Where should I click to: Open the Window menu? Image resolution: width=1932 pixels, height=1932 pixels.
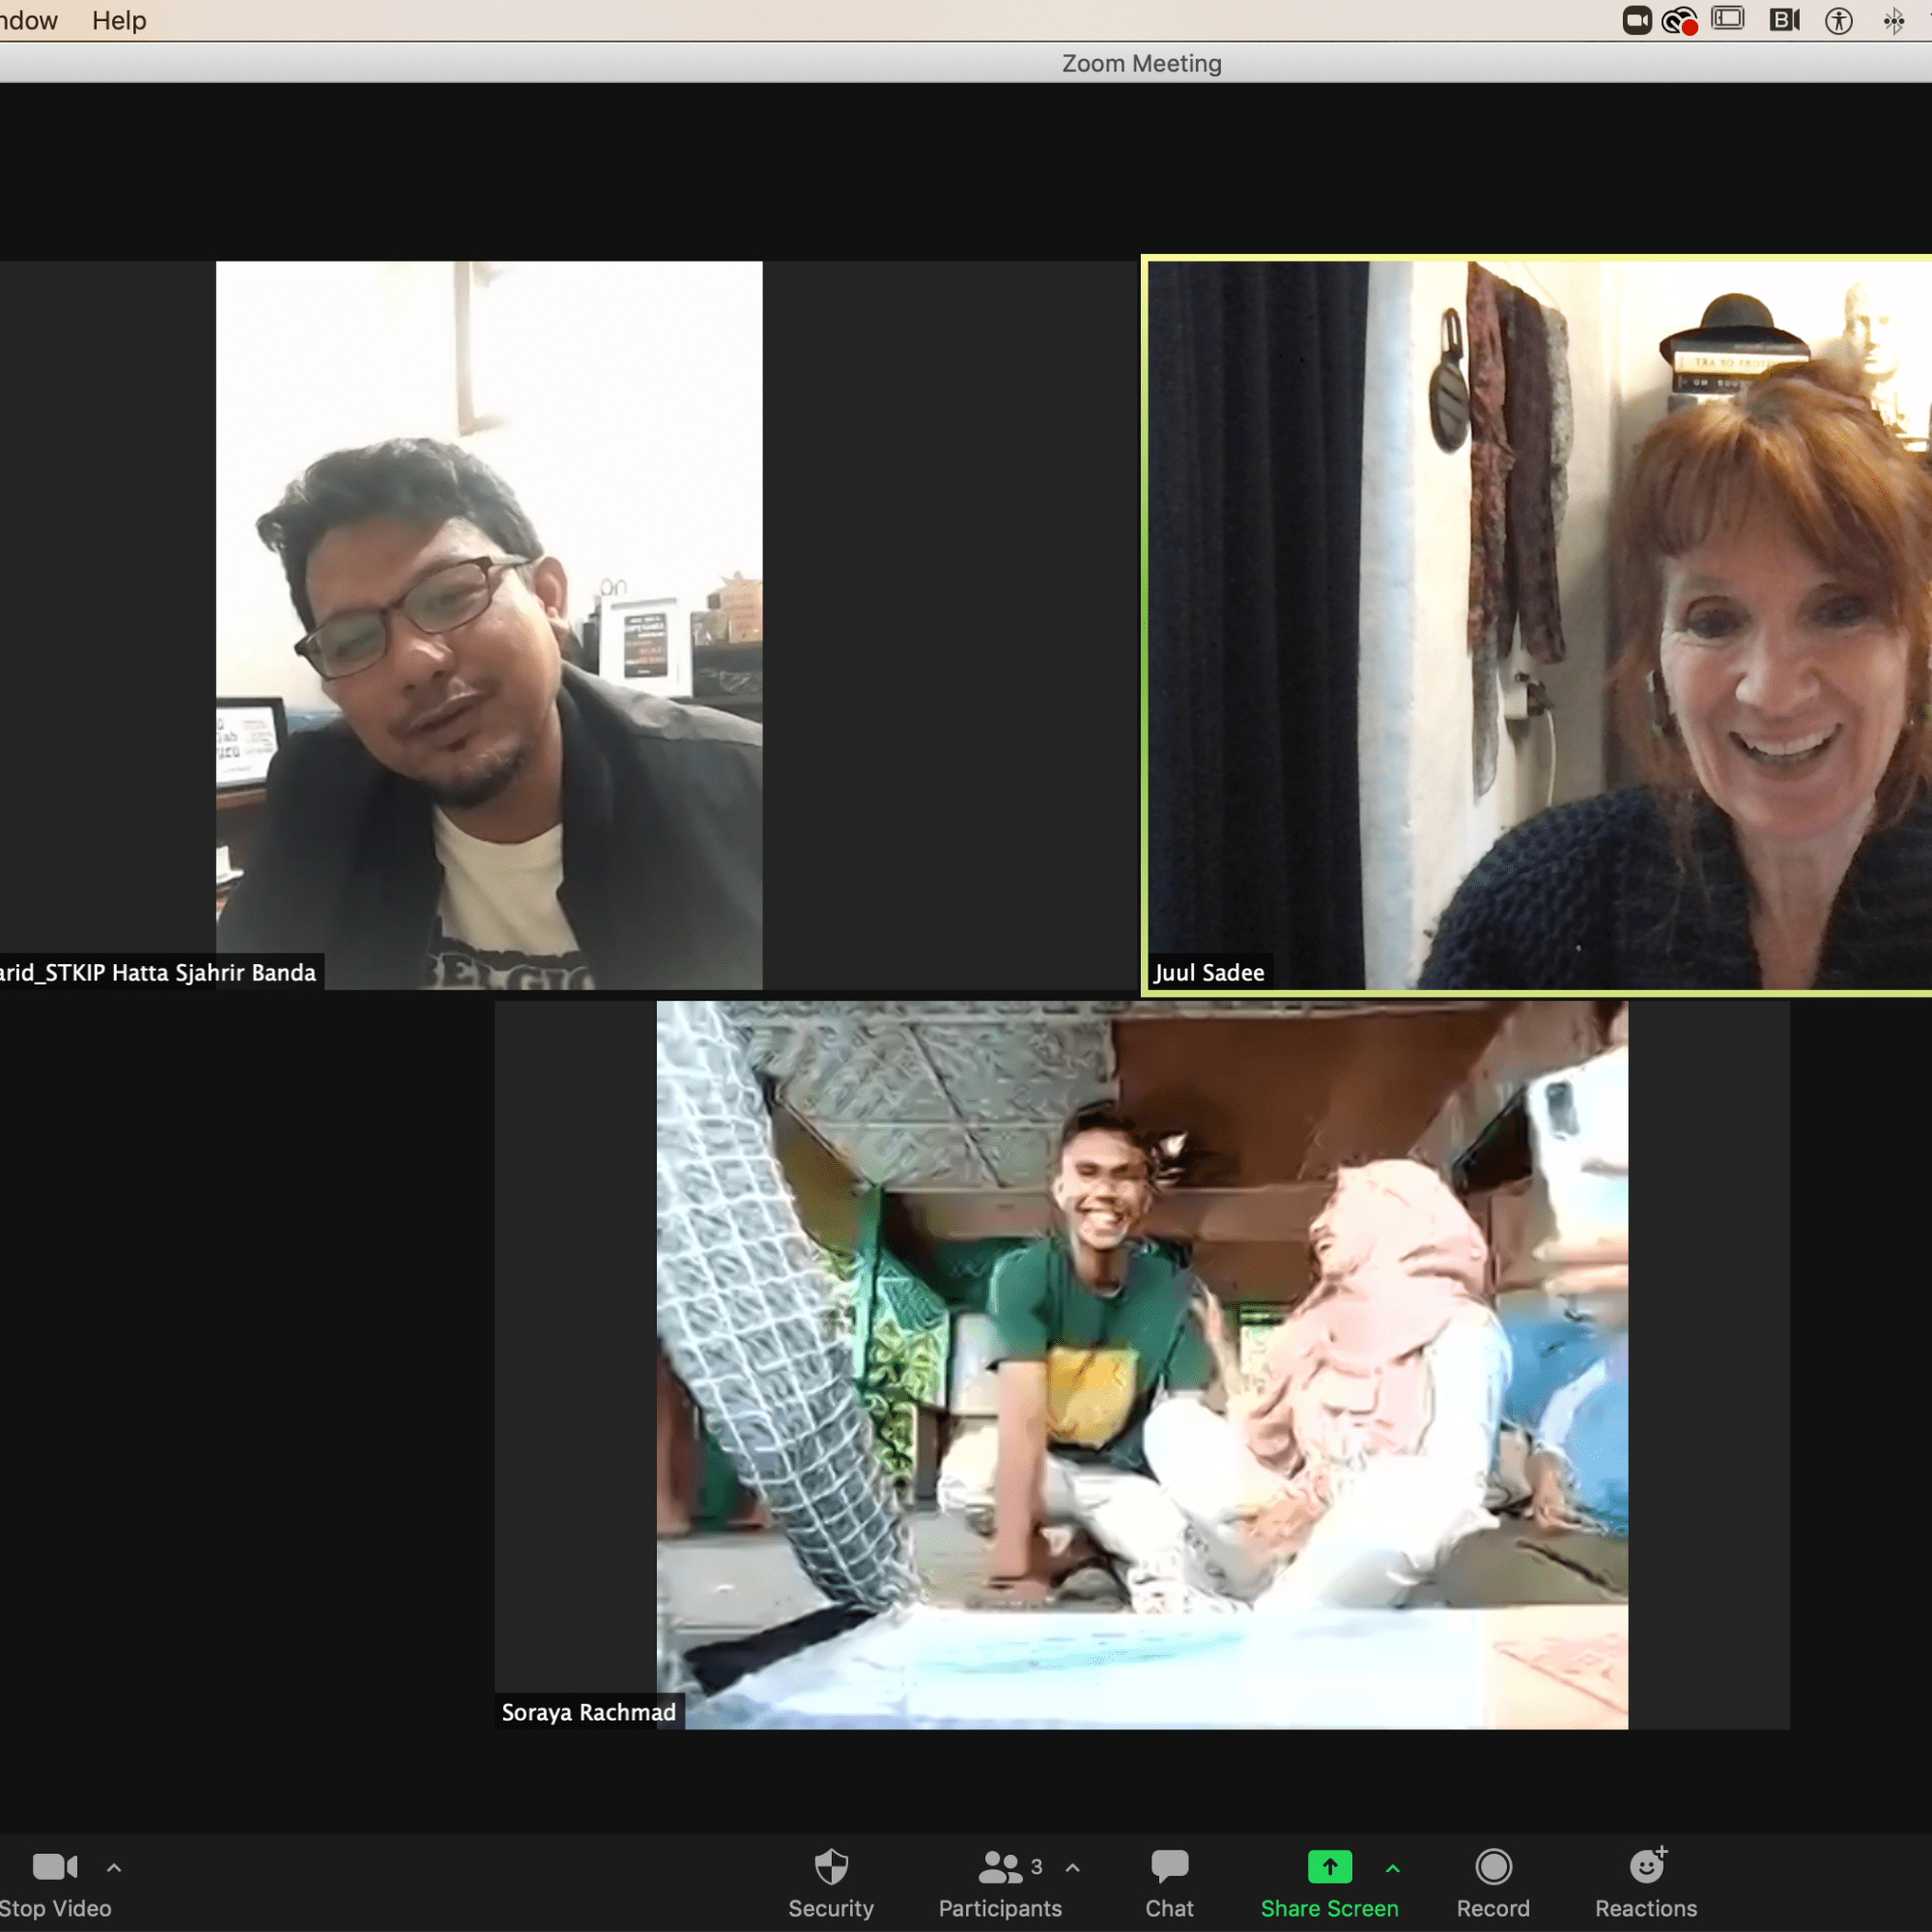click(28, 20)
